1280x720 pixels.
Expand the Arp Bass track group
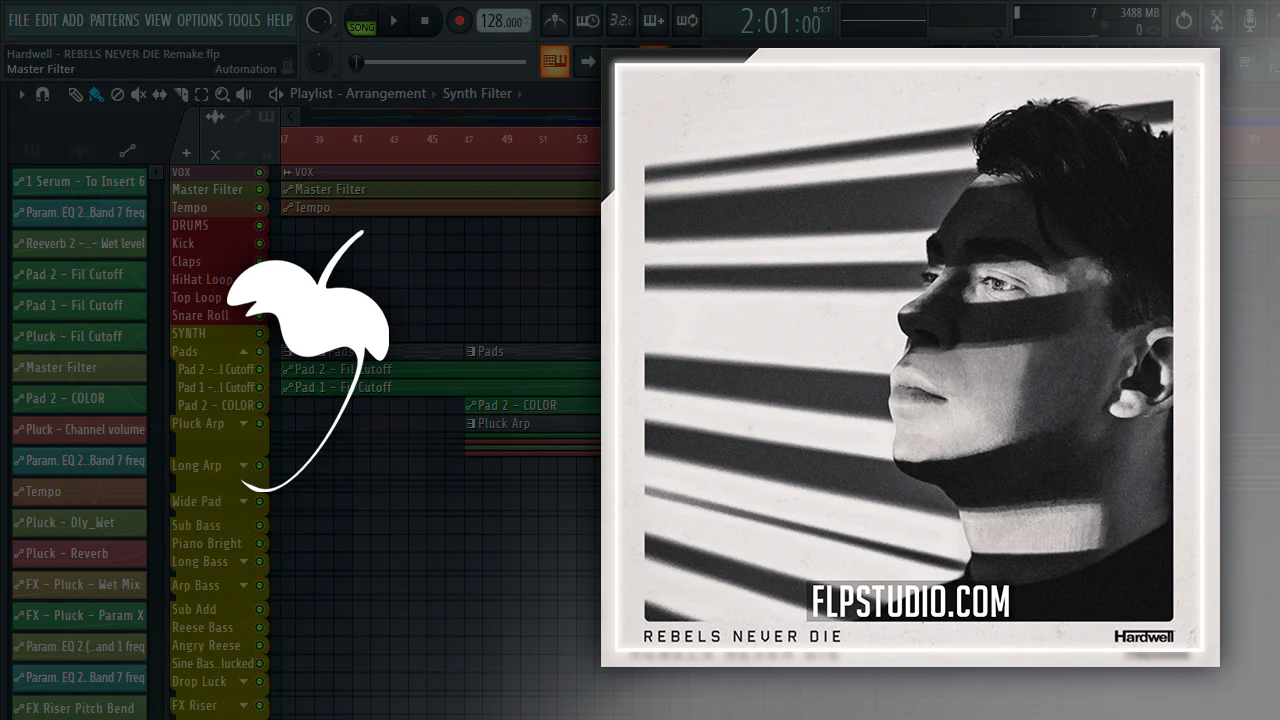[x=243, y=586]
